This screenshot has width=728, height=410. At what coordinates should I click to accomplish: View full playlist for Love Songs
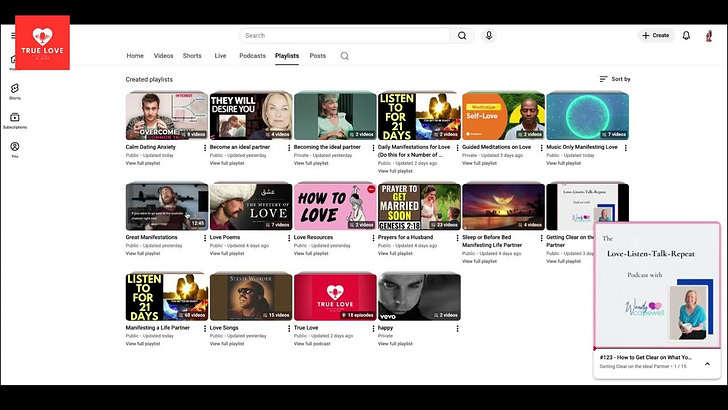click(x=227, y=344)
